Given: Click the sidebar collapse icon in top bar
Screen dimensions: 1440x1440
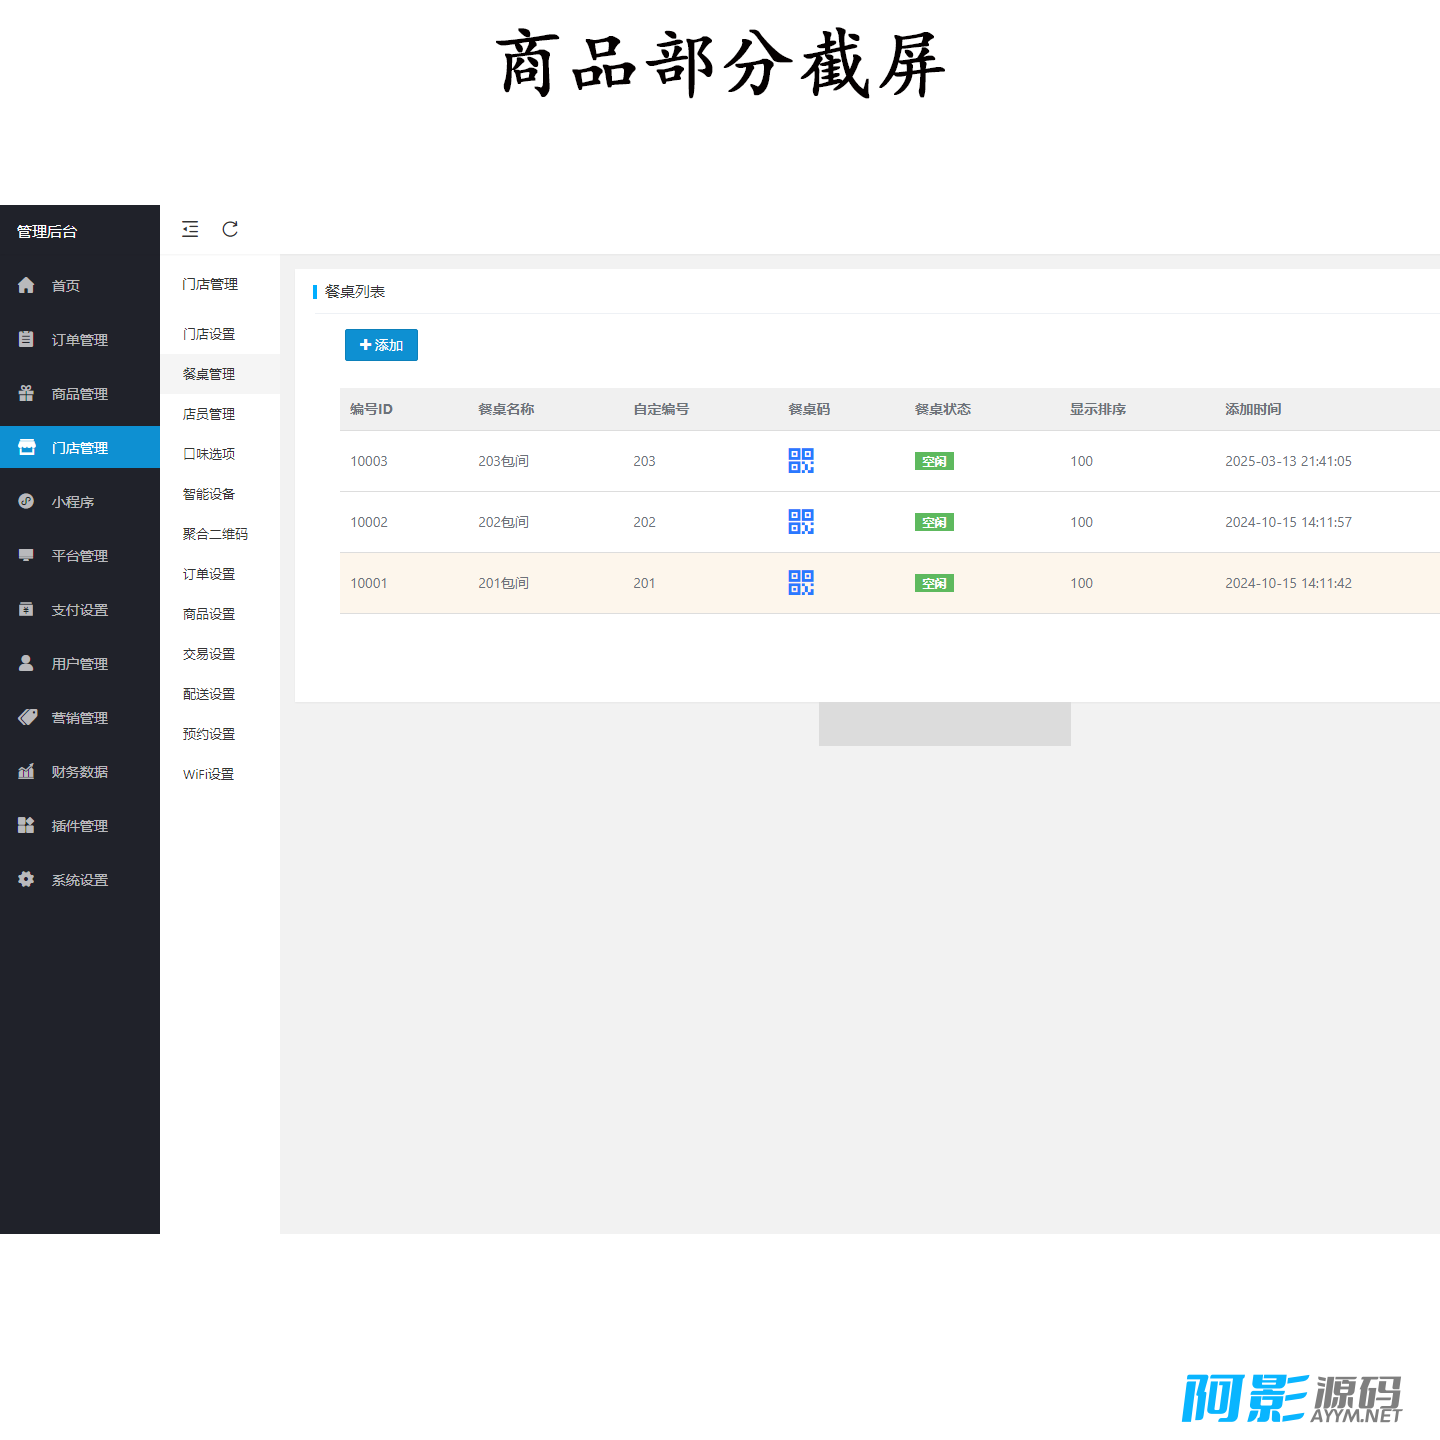Looking at the screenshot, I should [x=190, y=229].
